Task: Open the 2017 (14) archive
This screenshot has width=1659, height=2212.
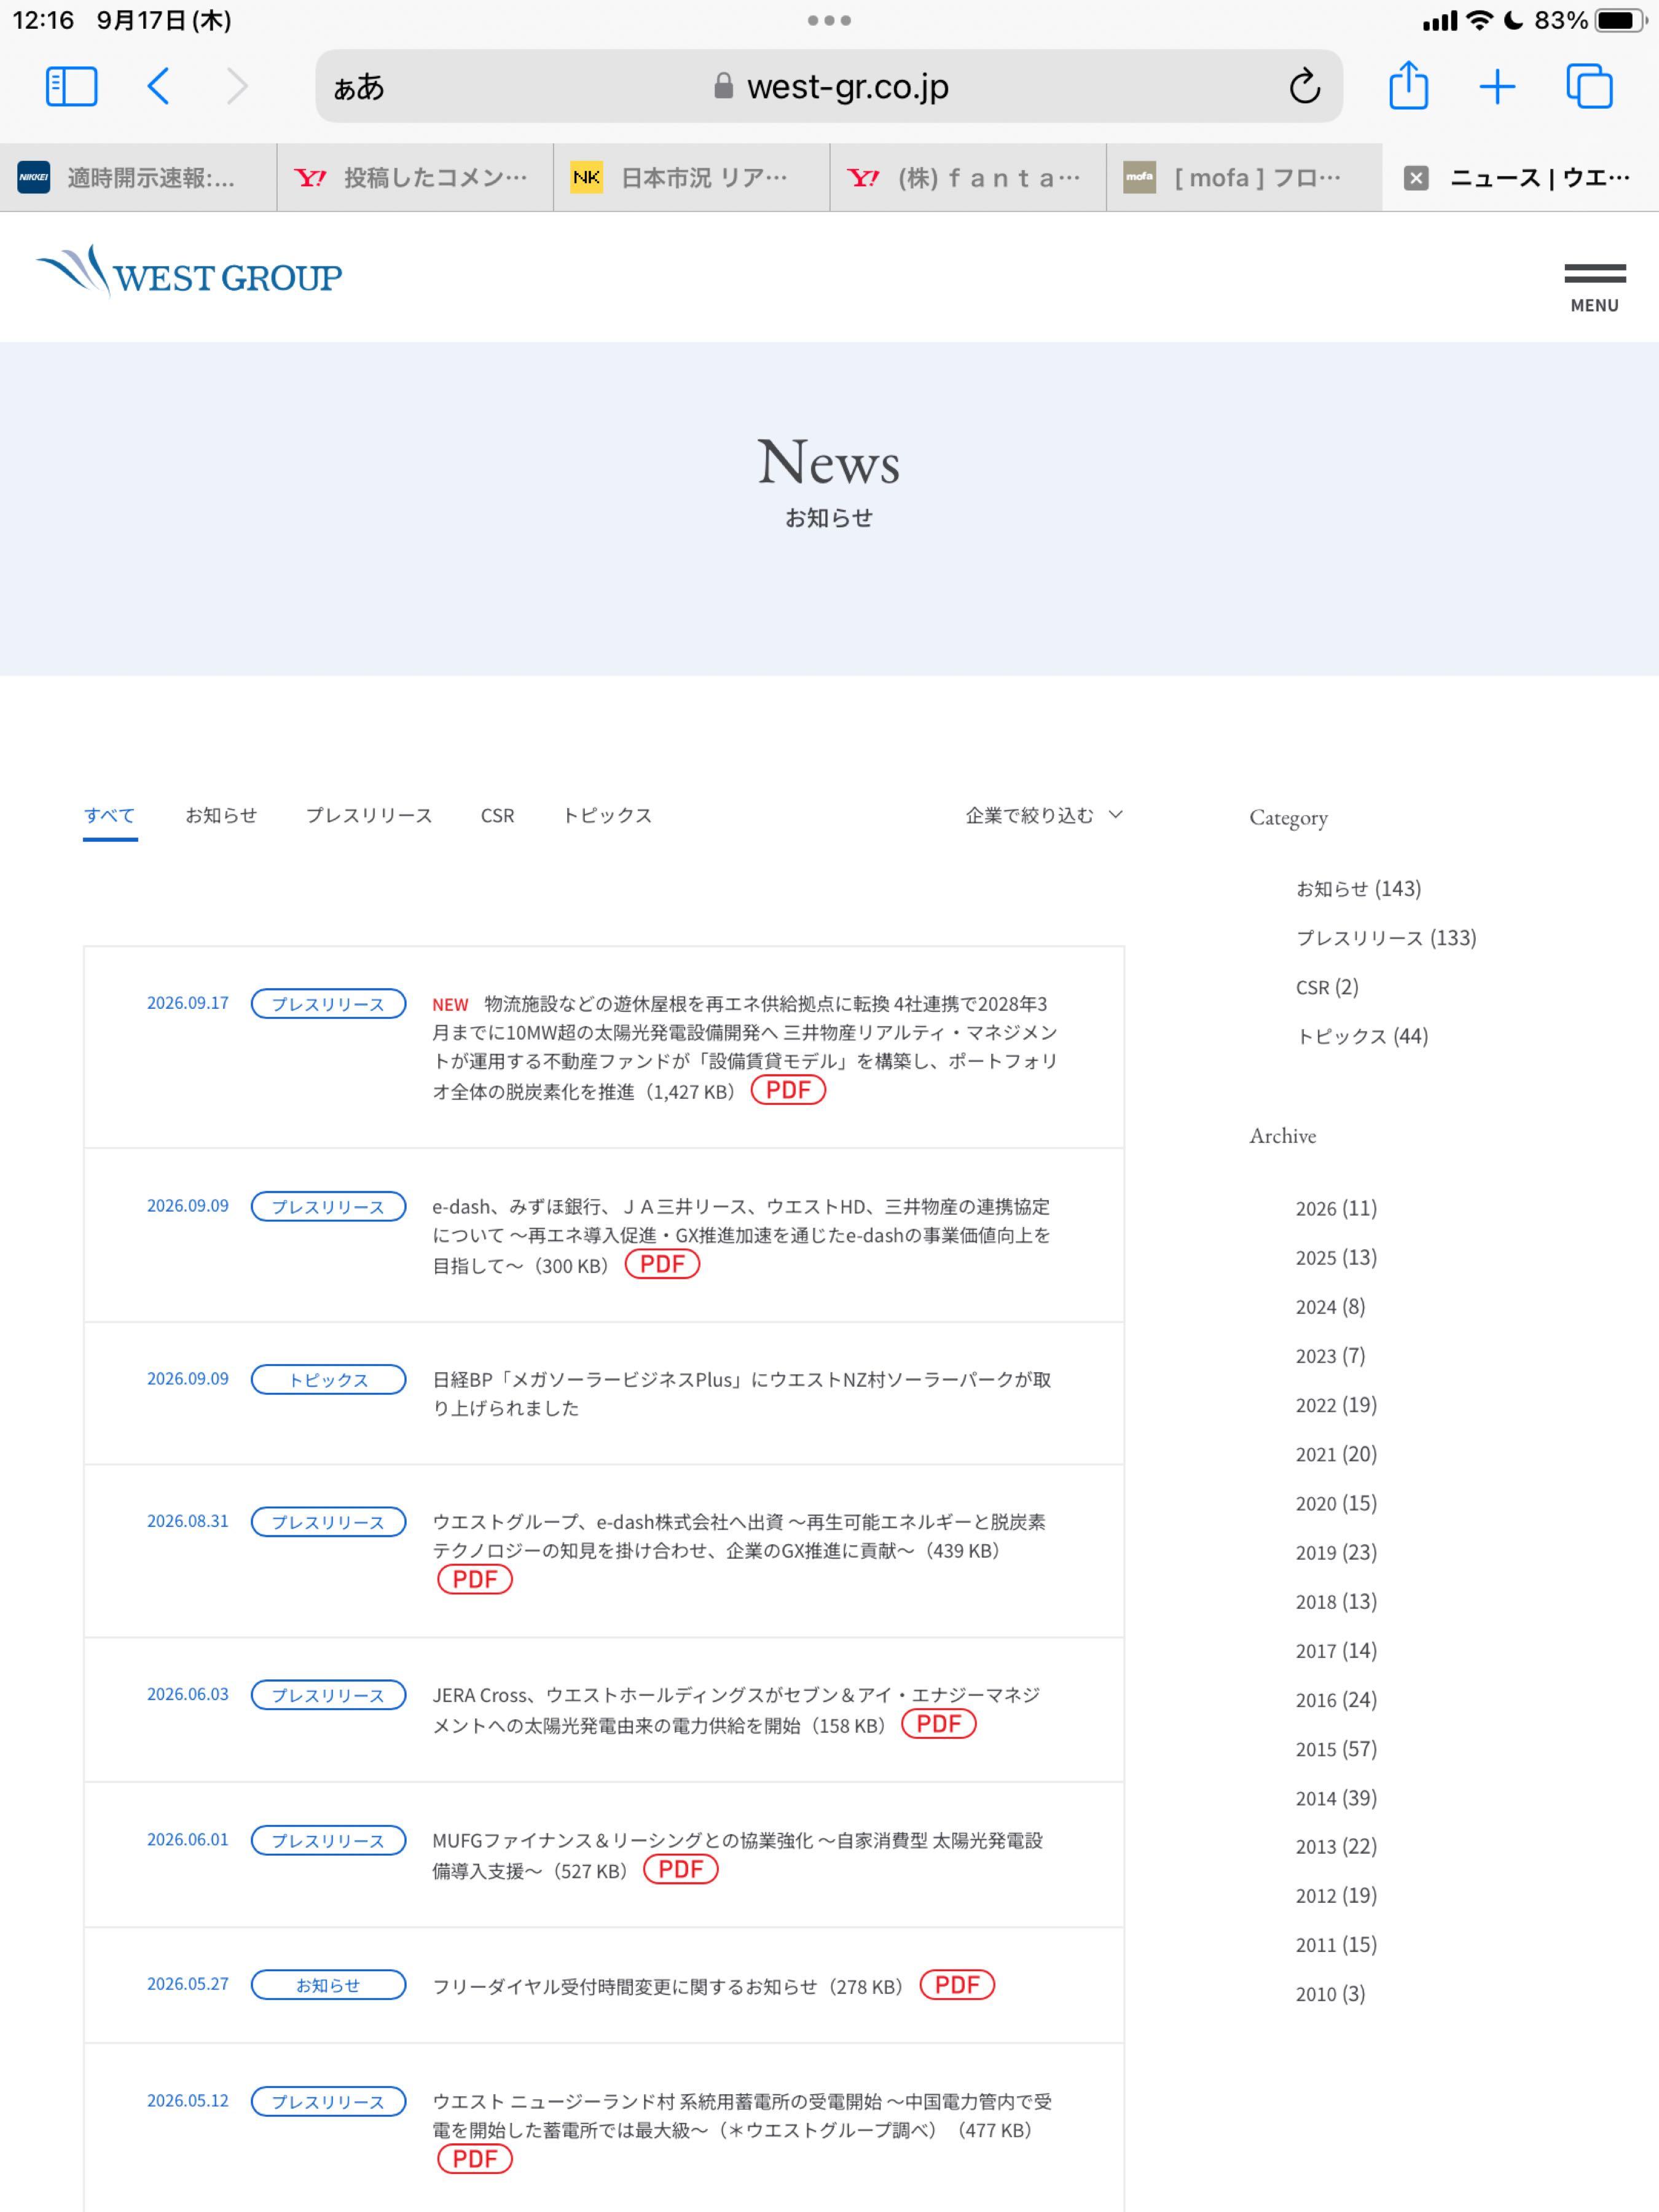Action: (x=1336, y=1650)
